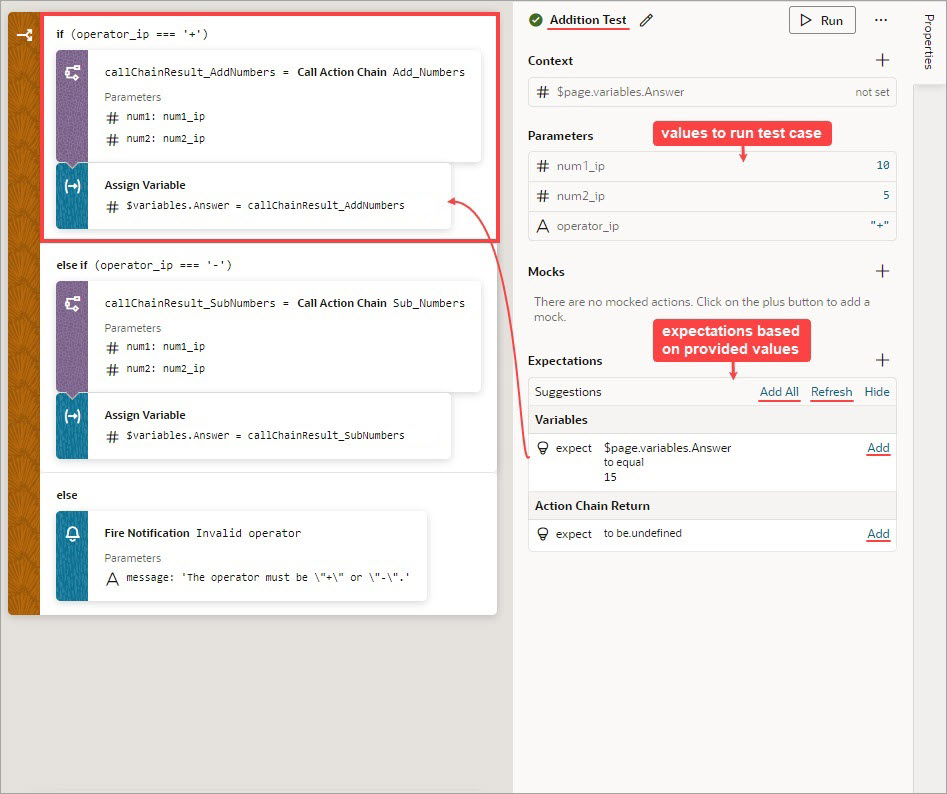This screenshot has height=794, width=947.
Task: Select the Sub_Numbers Call Action Chain icon
Action: point(72,304)
